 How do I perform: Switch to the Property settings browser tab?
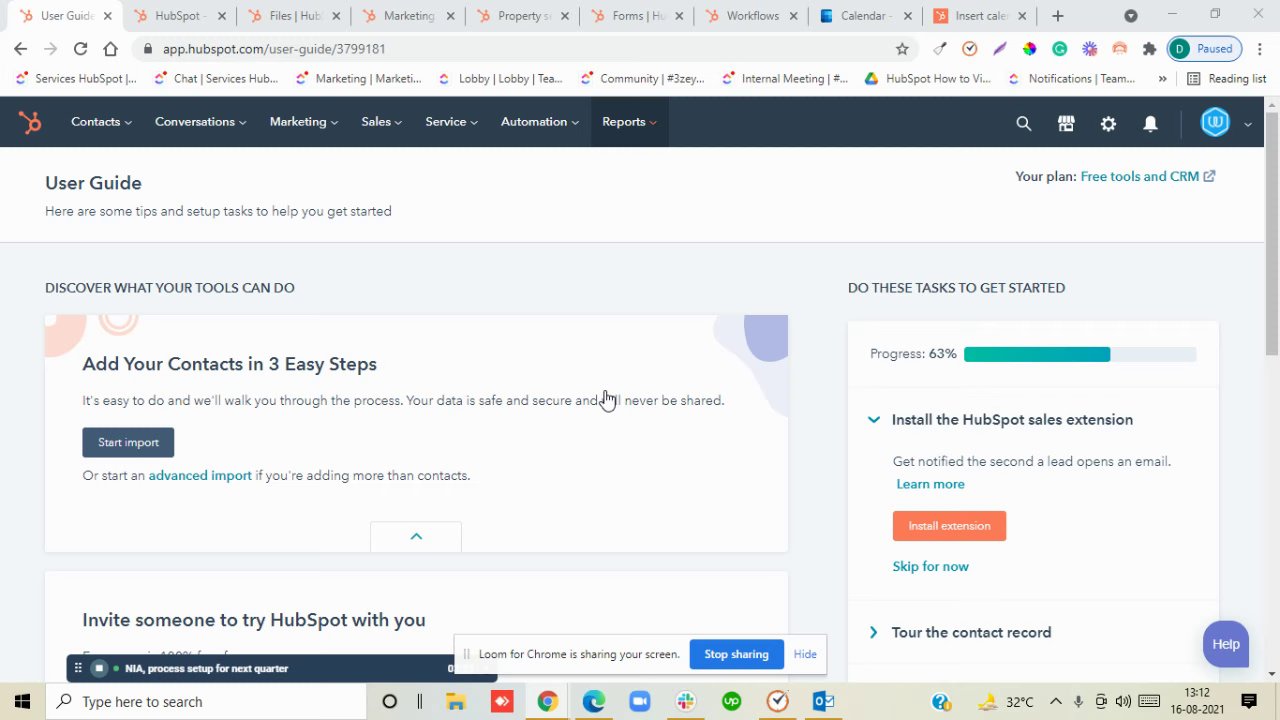(x=523, y=15)
